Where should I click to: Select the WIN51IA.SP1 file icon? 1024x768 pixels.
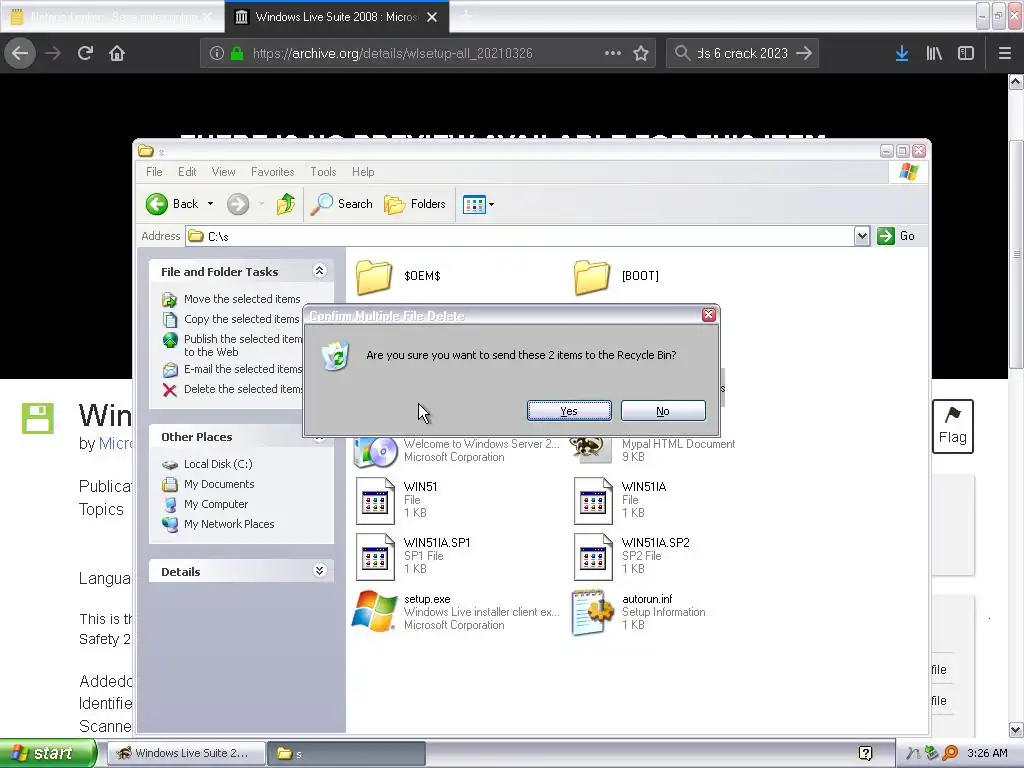(375, 557)
